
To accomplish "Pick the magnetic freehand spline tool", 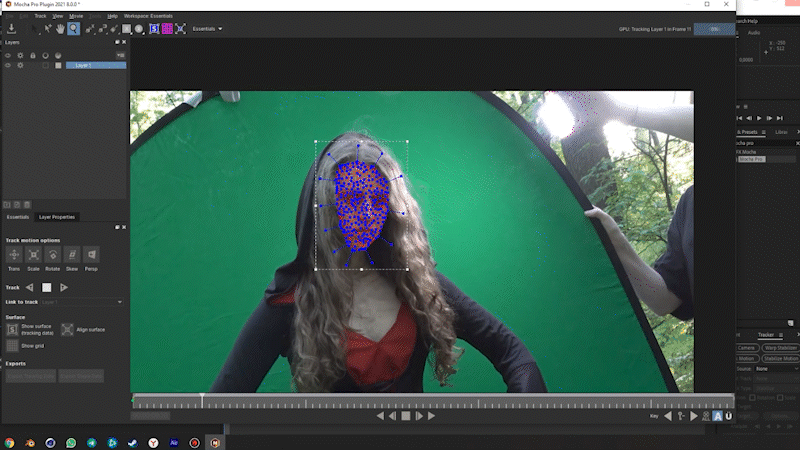I will pos(113,29).
